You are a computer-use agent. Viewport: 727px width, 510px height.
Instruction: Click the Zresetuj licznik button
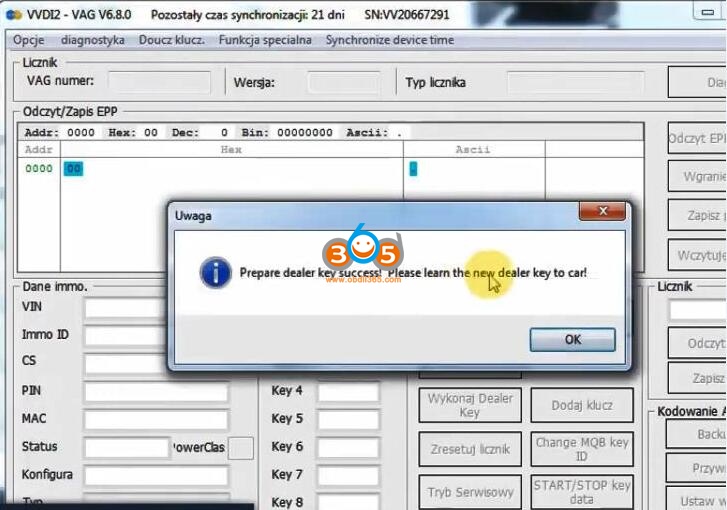tap(470, 449)
